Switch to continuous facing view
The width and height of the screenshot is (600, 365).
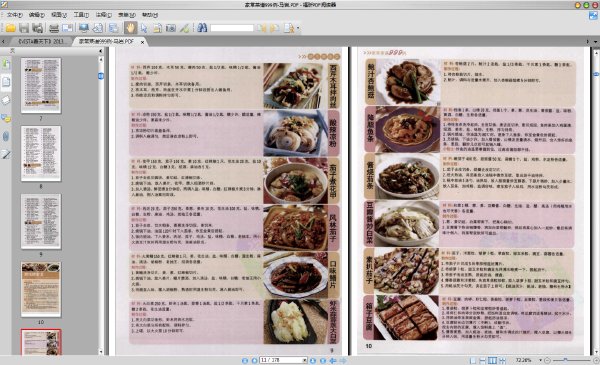[x=502, y=360]
